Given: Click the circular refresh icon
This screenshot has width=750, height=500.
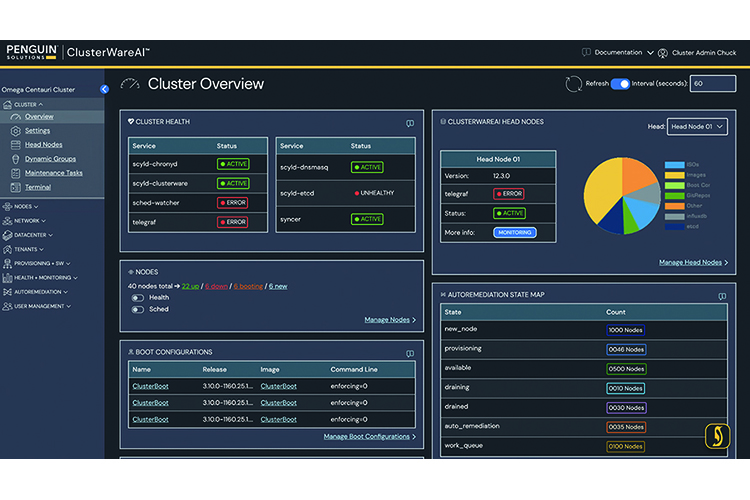Looking at the screenshot, I should (x=573, y=84).
